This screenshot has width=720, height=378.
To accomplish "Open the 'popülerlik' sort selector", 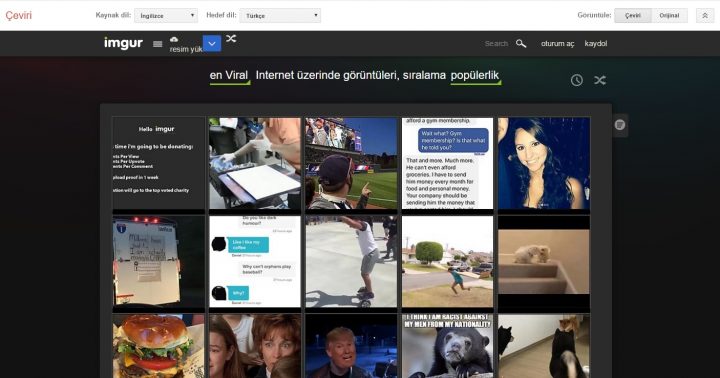I will pos(475,76).
